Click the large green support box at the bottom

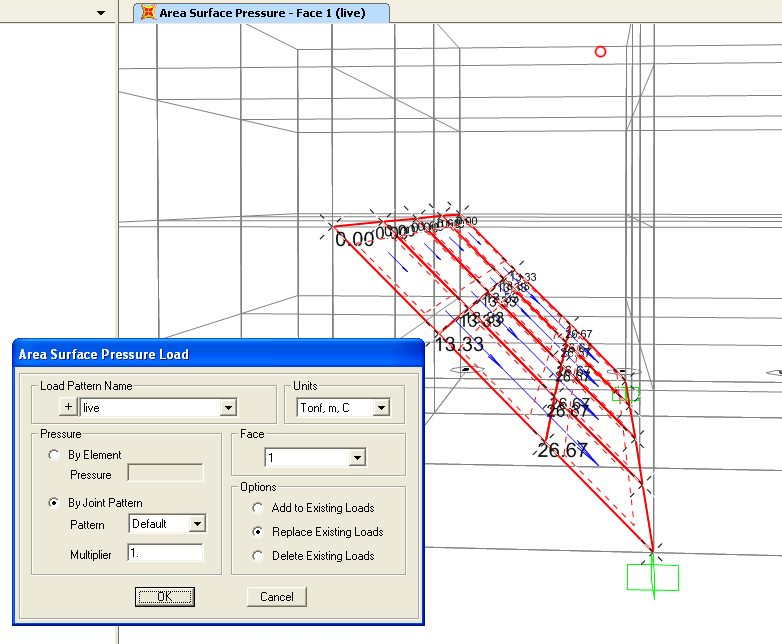point(653,577)
